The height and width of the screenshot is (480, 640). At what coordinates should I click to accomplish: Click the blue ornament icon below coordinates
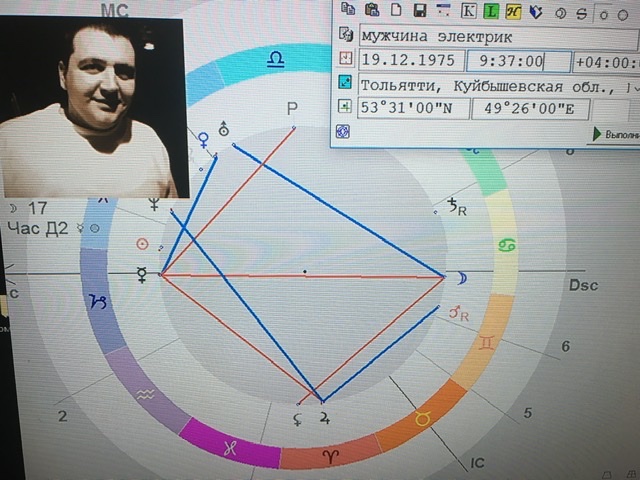click(342, 131)
